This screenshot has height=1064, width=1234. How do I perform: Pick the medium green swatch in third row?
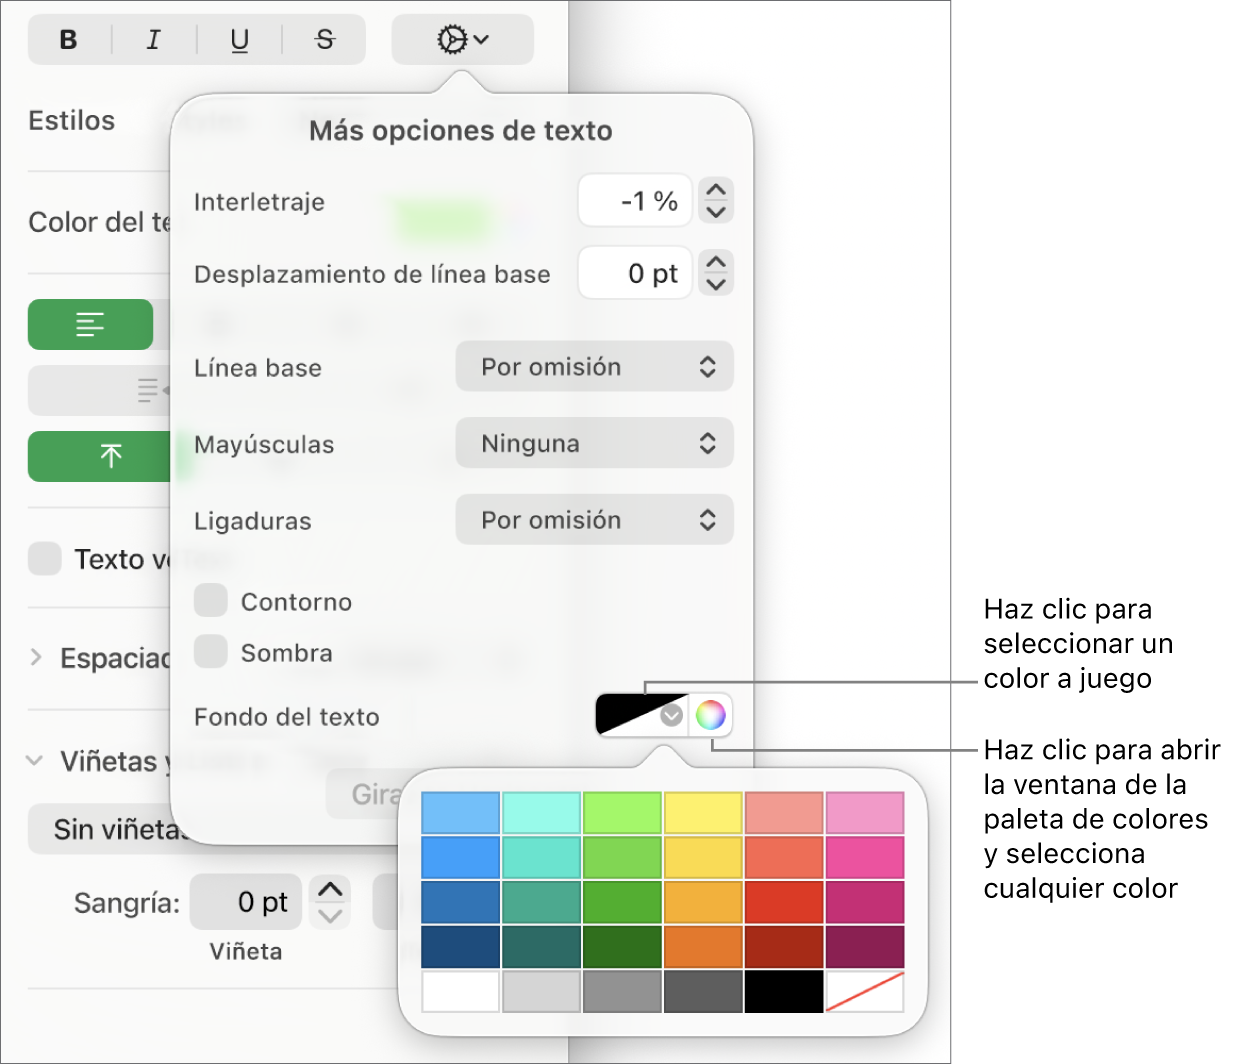click(x=622, y=902)
